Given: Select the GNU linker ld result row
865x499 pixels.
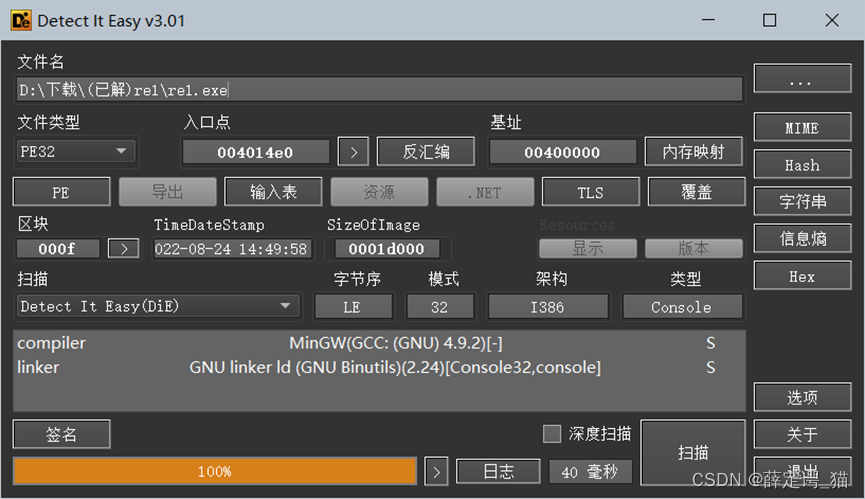Looking at the screenshot, I should pos(379,367).
